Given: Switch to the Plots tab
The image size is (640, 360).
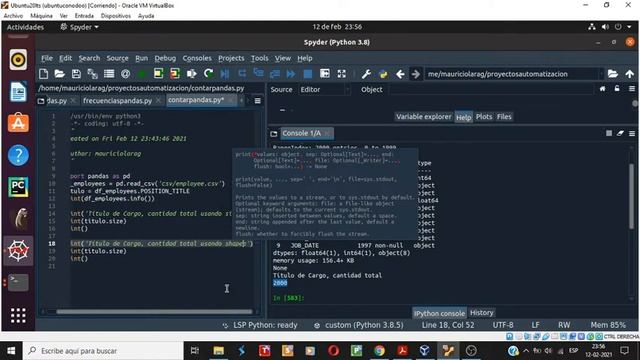Looking at the screenshot, I should coord(484,117).
